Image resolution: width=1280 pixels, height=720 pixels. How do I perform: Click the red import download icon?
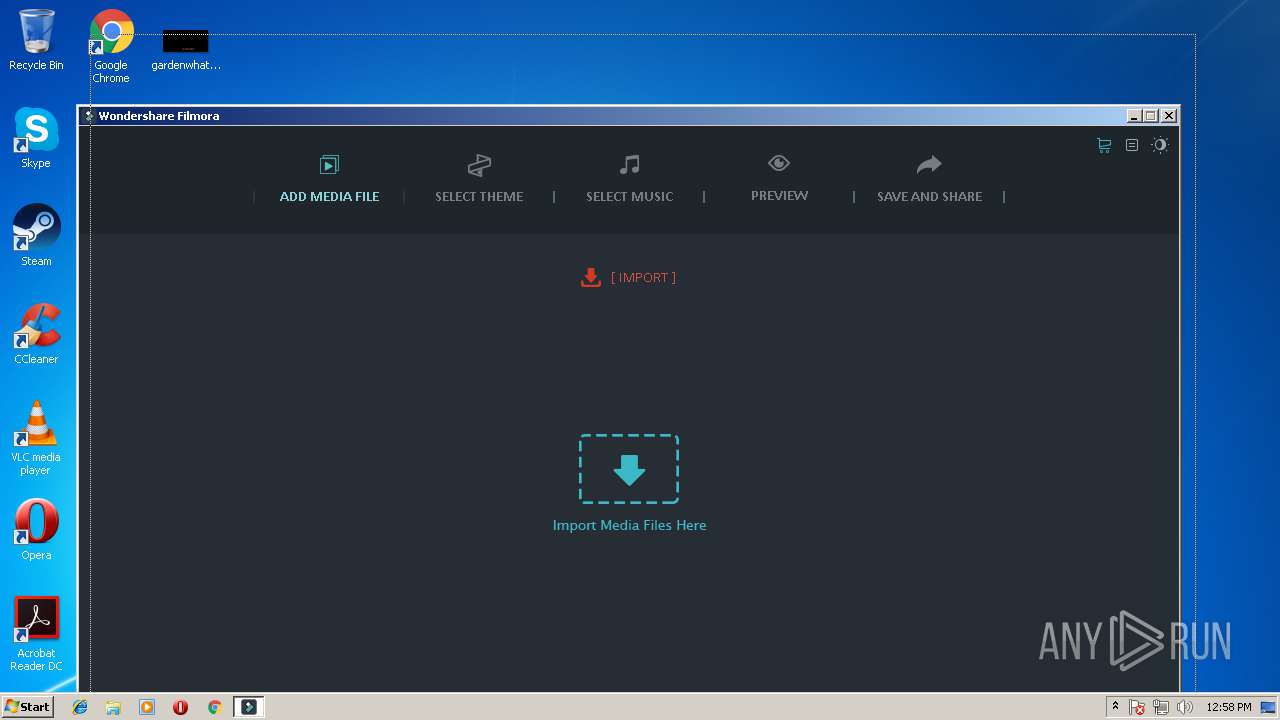[x=591, y=277]
